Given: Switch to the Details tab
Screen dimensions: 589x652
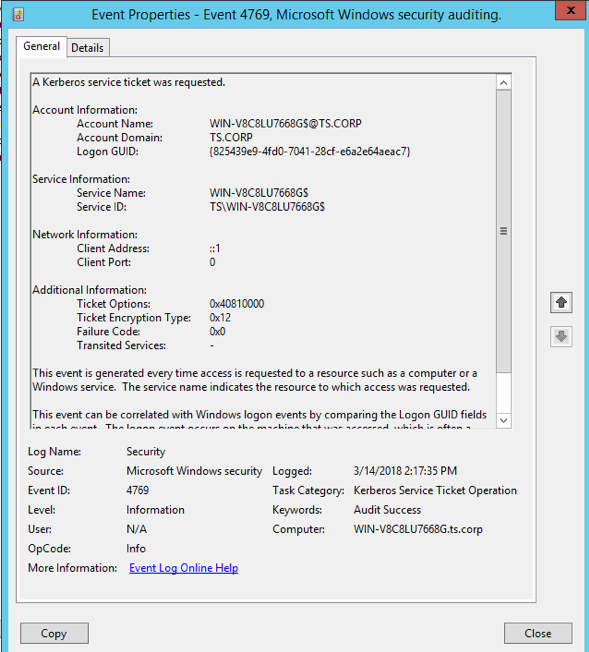Looking at the screenshot, I should 87,48.
